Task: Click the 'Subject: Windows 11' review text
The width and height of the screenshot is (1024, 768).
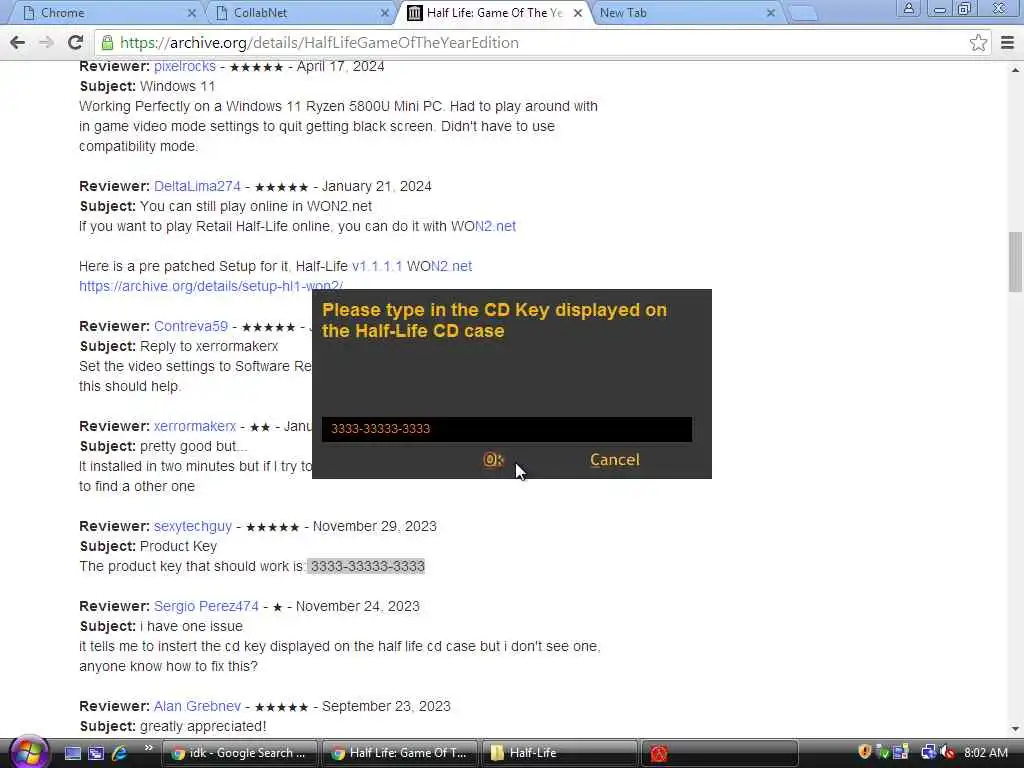Action: [x=147, y=87]
